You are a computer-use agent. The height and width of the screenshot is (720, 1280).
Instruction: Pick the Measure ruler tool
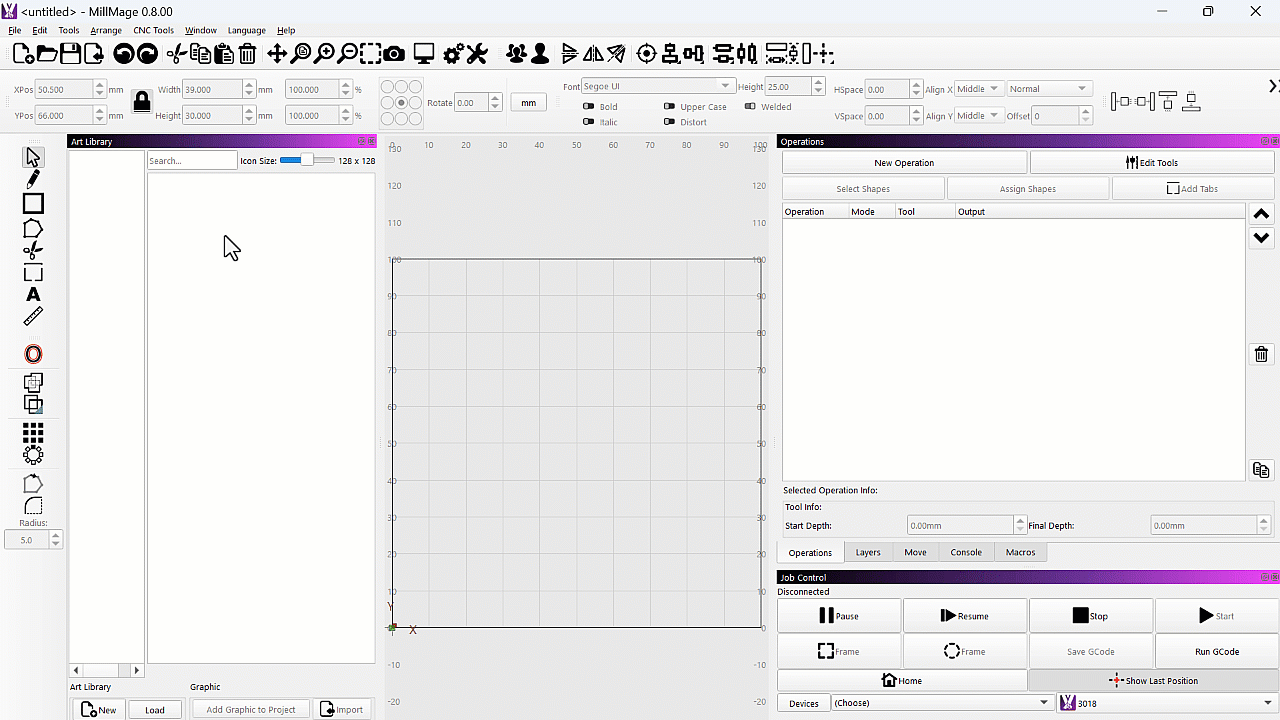(33, 317)
